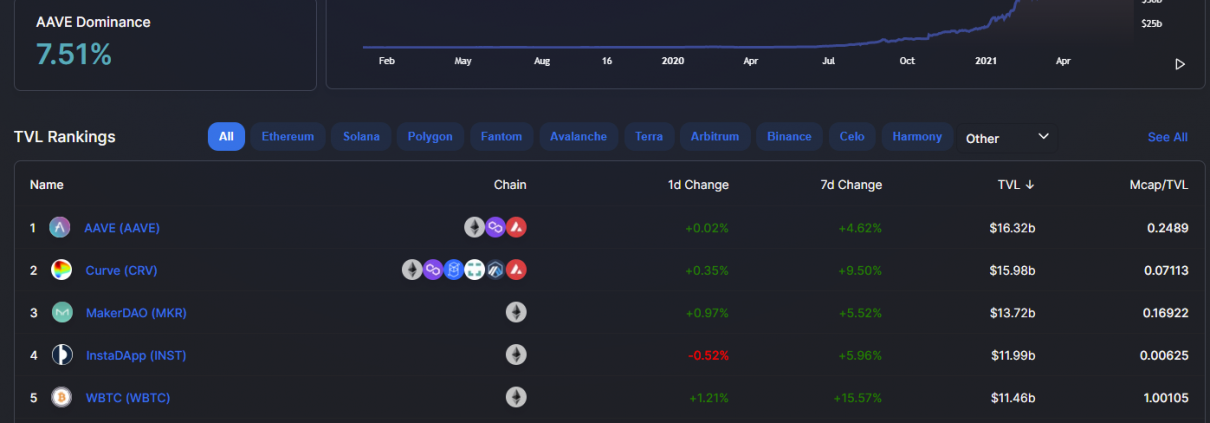
Task: Open the Curve (CRV) protocol page
Action: [x=121, y=271]
